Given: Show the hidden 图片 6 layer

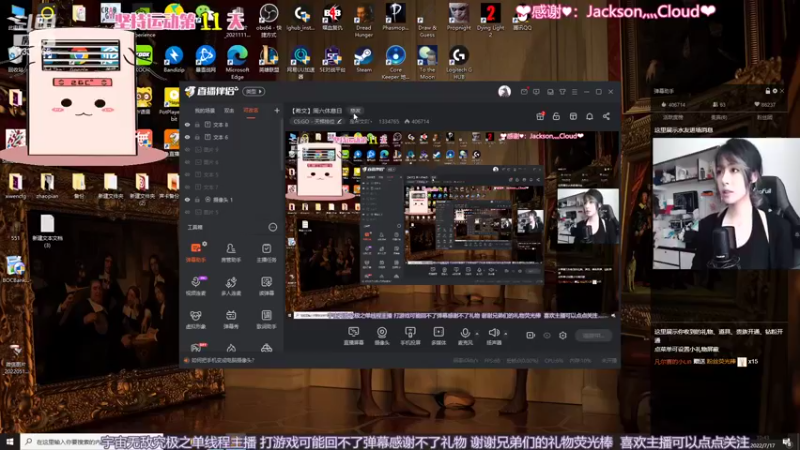Looking at the screenshot, I should click(x=187, y=162).
